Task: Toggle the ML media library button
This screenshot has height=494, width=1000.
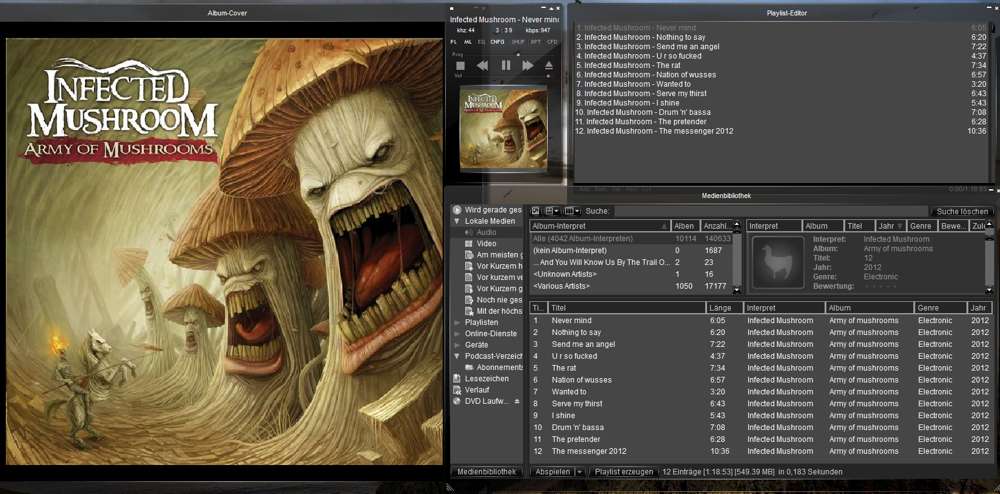Action: (467, 42)
